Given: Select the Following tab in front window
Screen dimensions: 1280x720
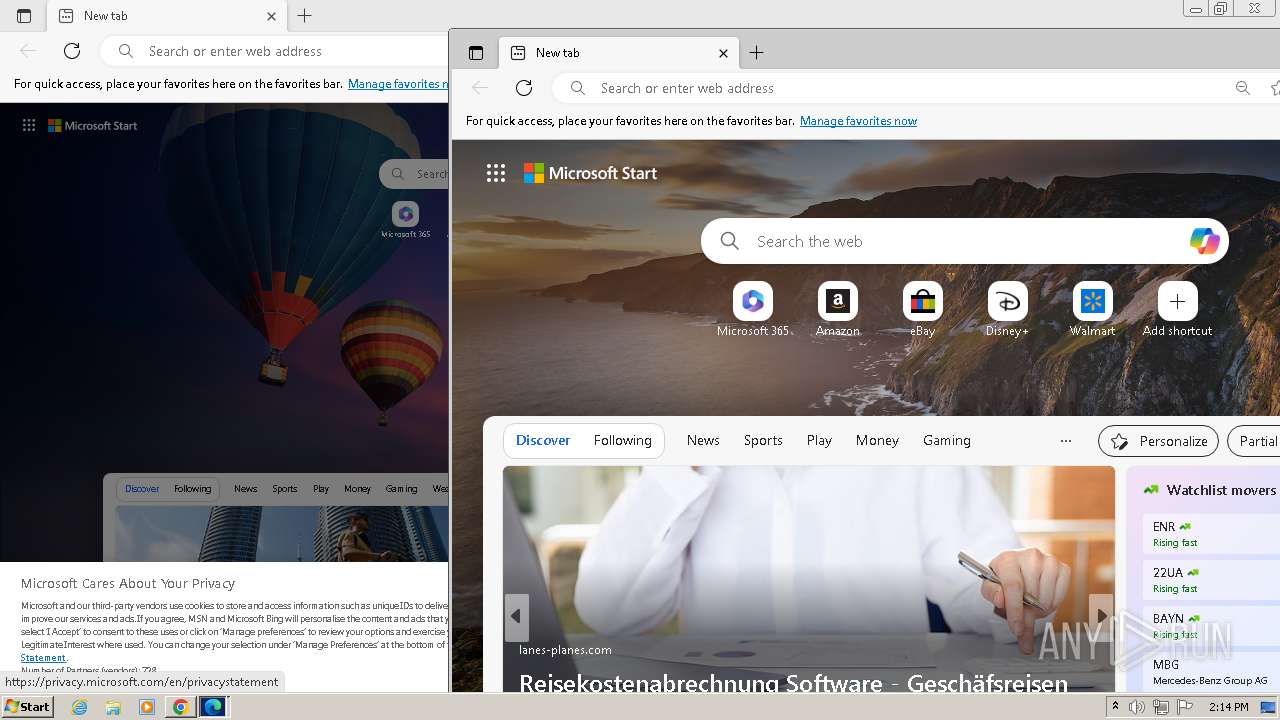Looking at the screenshot, I should 622,440.
